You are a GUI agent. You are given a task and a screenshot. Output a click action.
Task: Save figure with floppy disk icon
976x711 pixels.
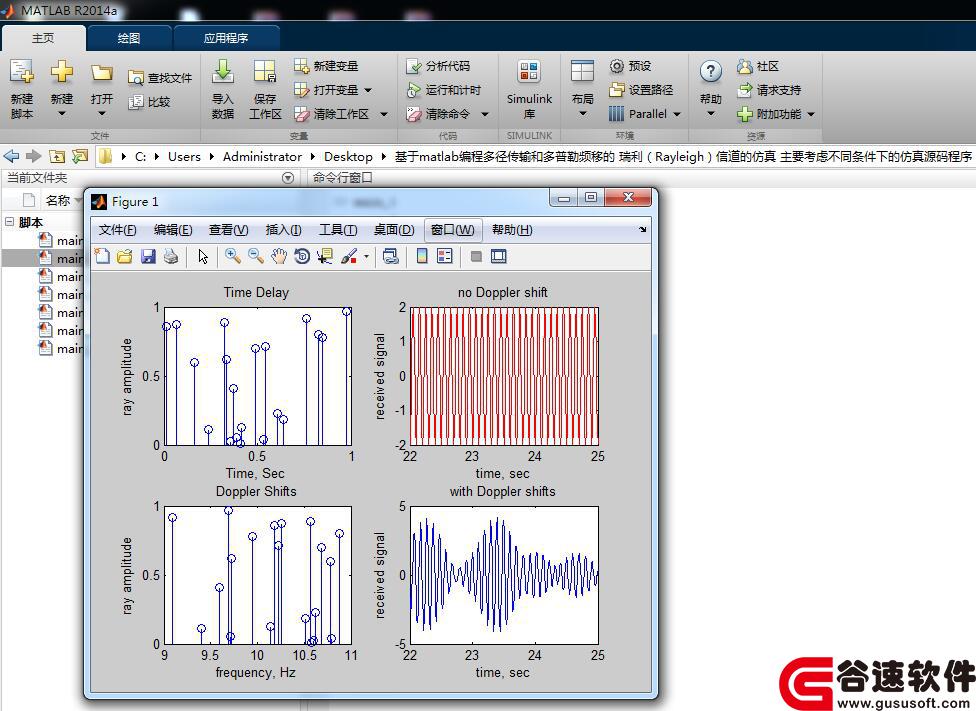click(148, 256)
